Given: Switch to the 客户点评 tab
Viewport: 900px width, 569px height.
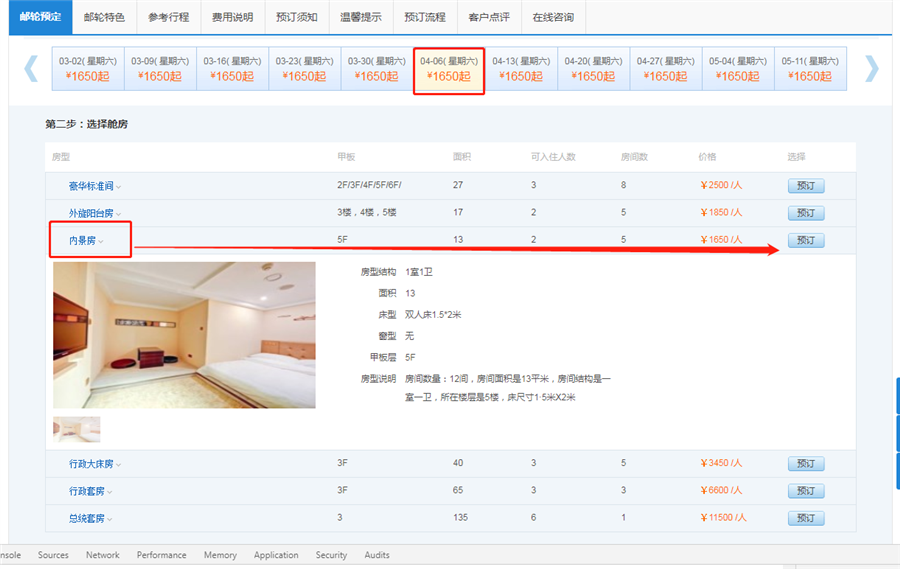Looking at the screenshot, I should (489, 17).
